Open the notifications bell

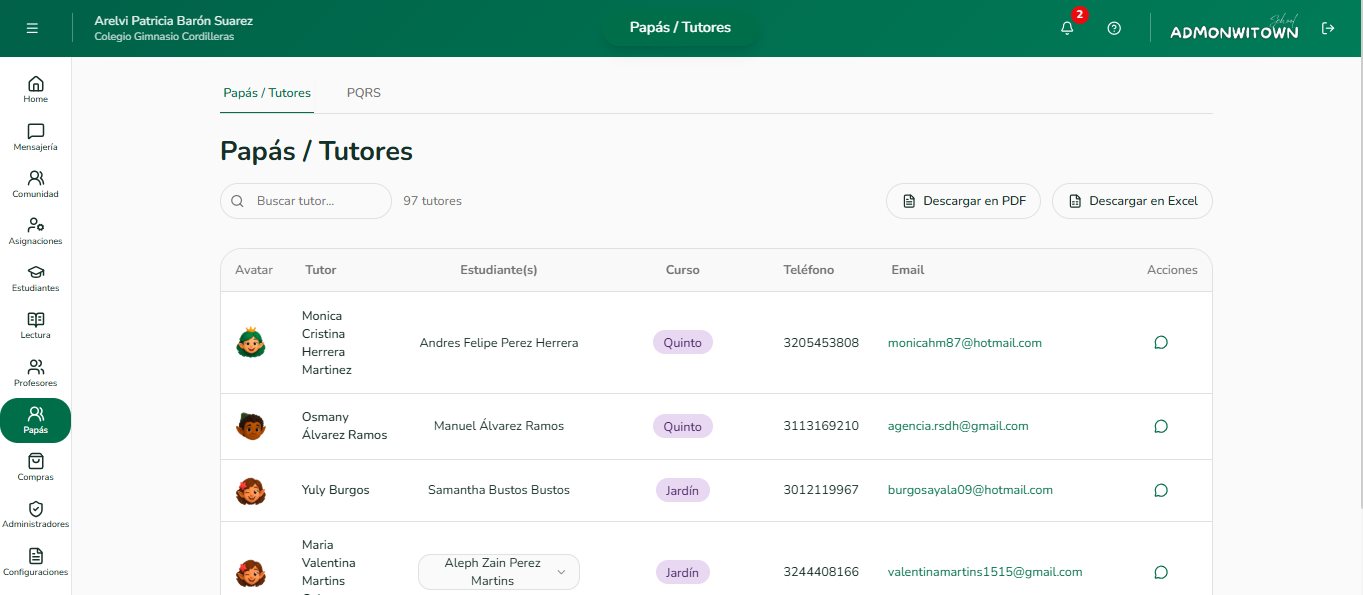(1068, 28)
